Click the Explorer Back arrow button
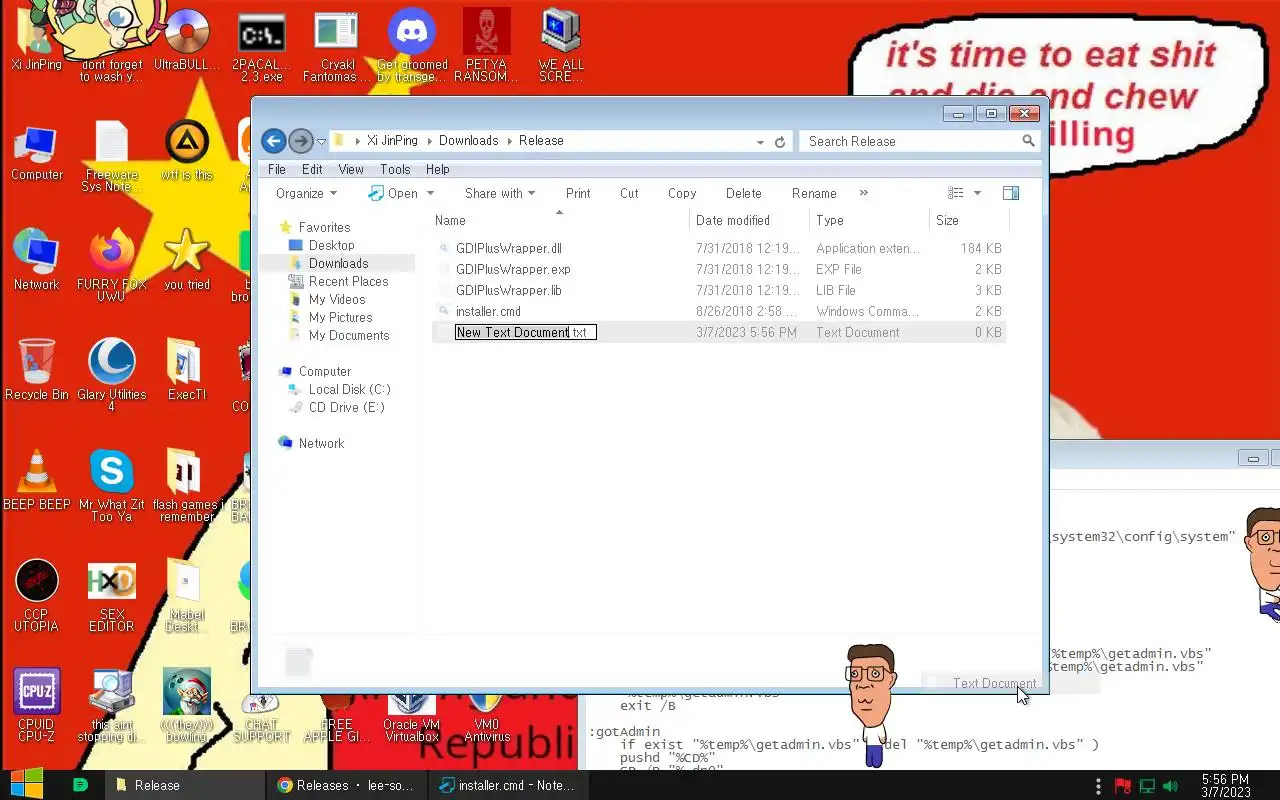This screenshot has width=1280, height=800. coord(273,141)
